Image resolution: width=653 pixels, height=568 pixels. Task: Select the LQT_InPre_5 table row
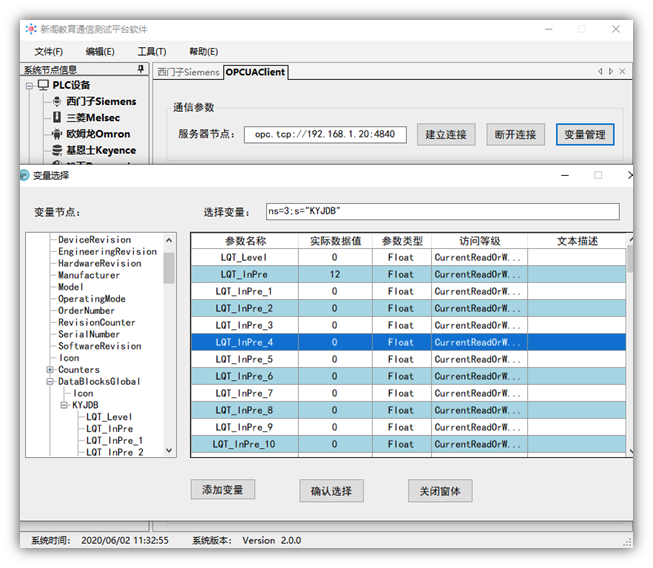click(x=409, y=359)
